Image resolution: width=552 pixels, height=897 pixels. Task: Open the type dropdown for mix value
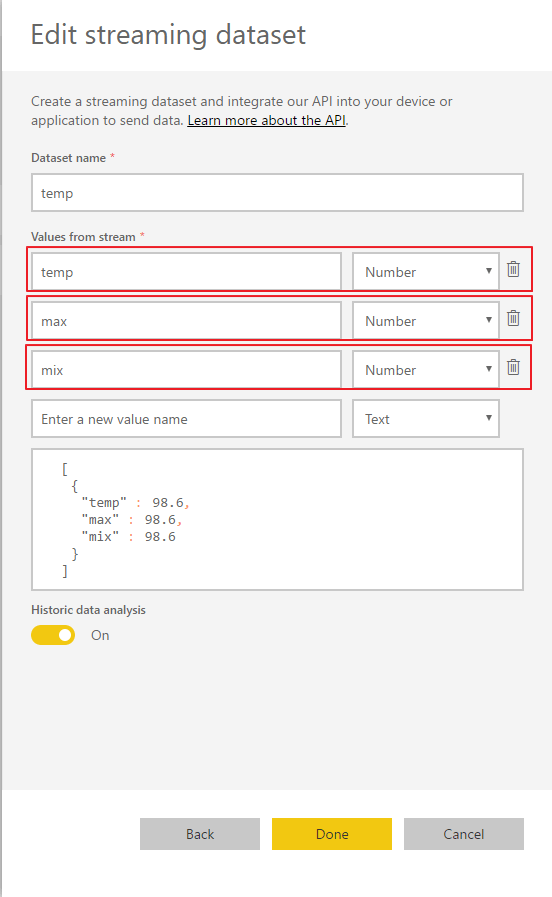[x=426, y=370]
